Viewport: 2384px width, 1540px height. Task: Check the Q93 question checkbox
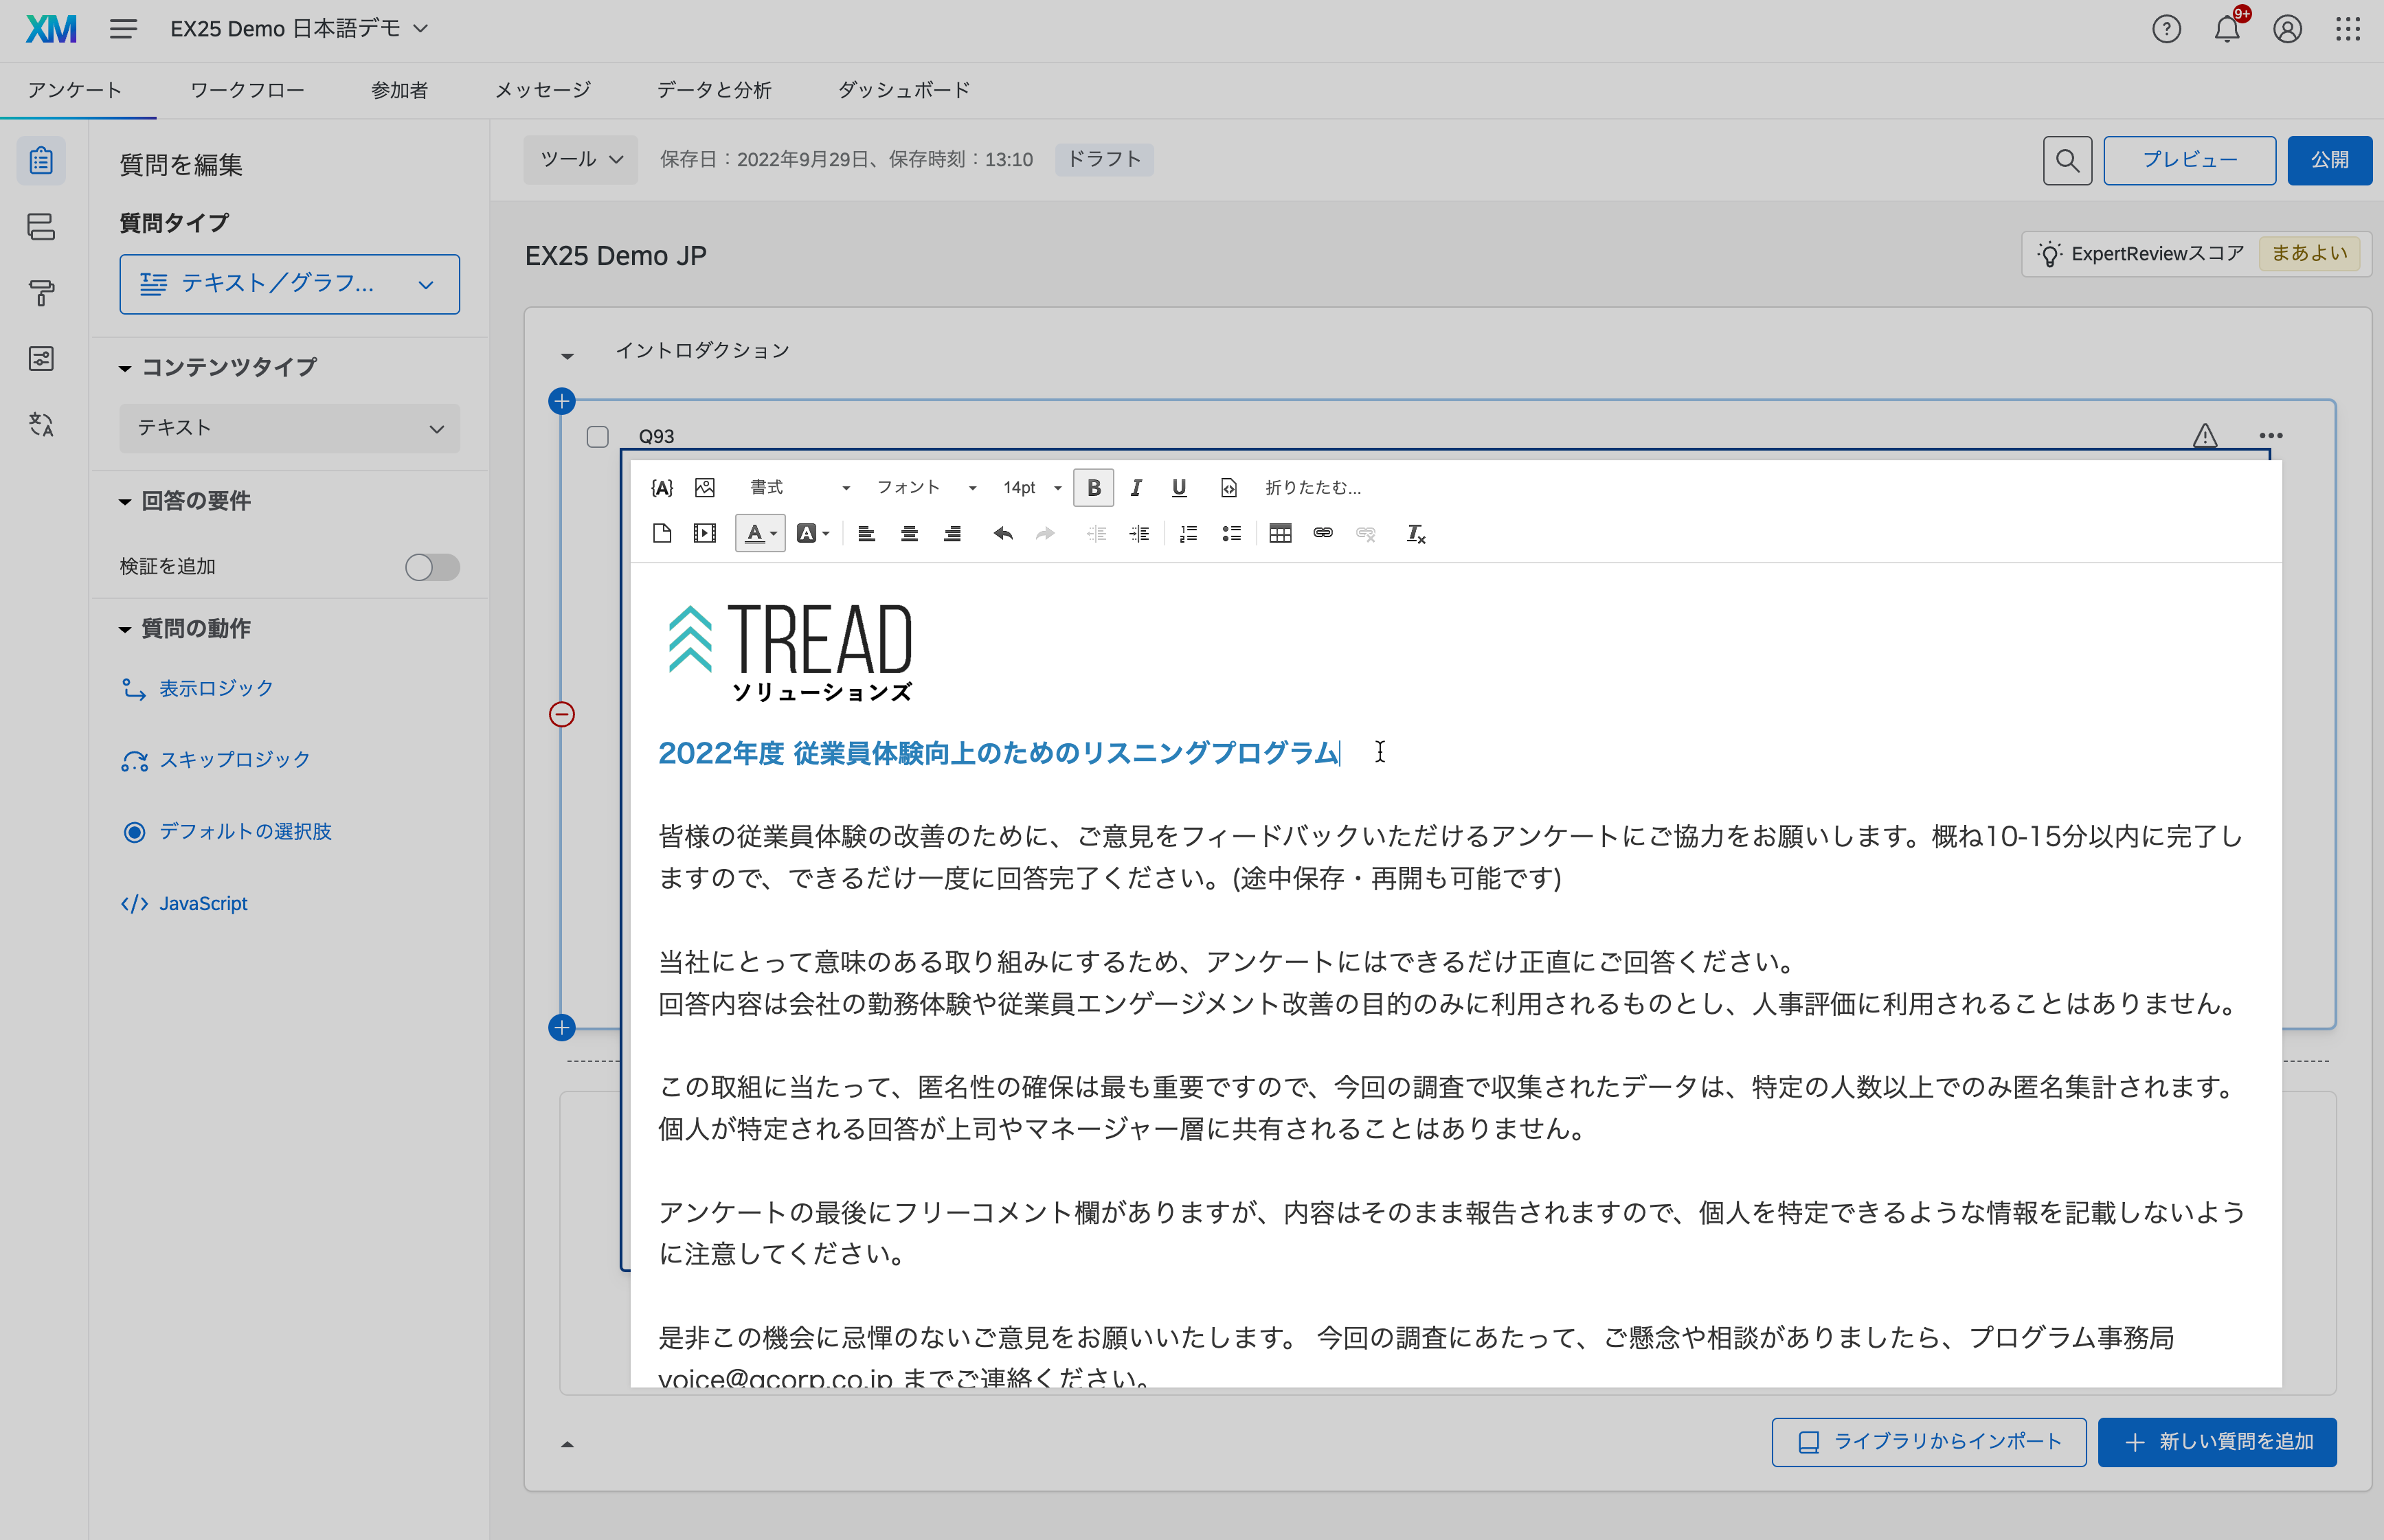pyautogui.click(x=597, y=437)
